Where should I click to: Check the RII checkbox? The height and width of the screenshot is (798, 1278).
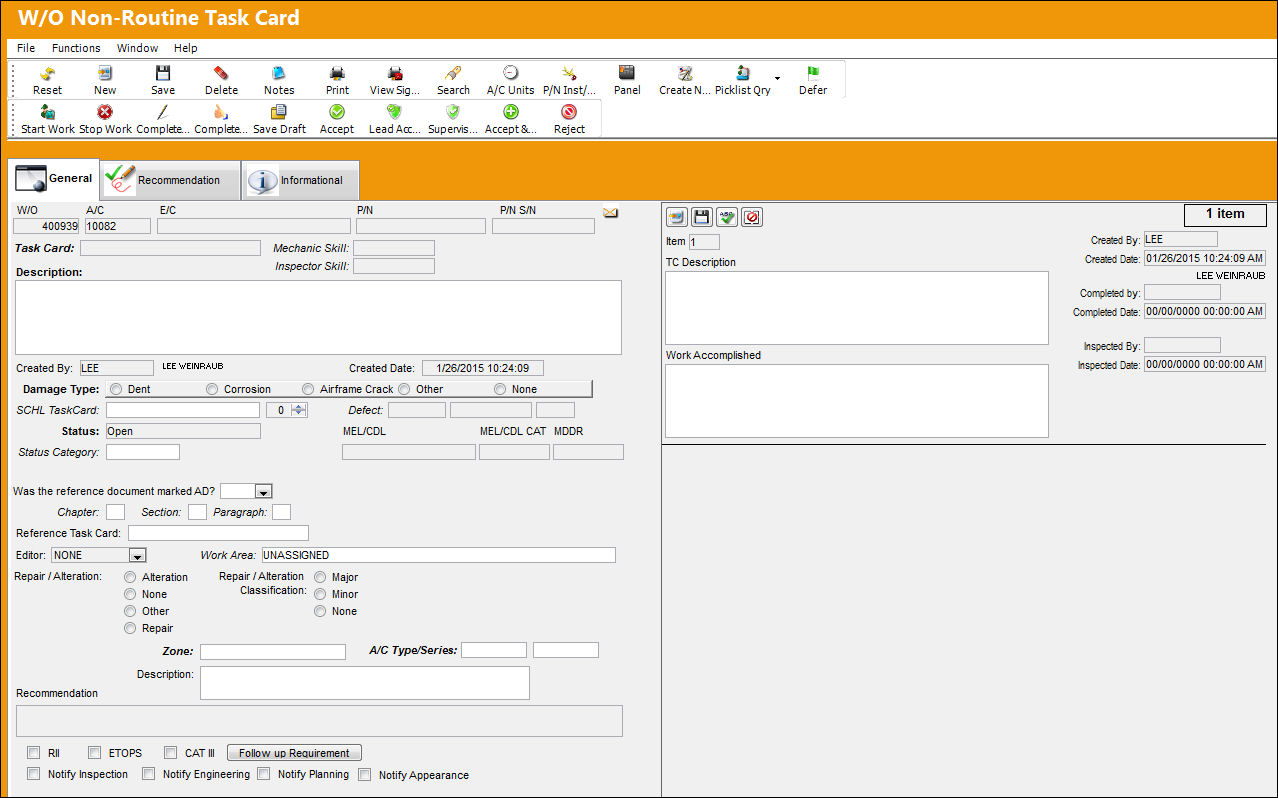(x=34, y=753)
